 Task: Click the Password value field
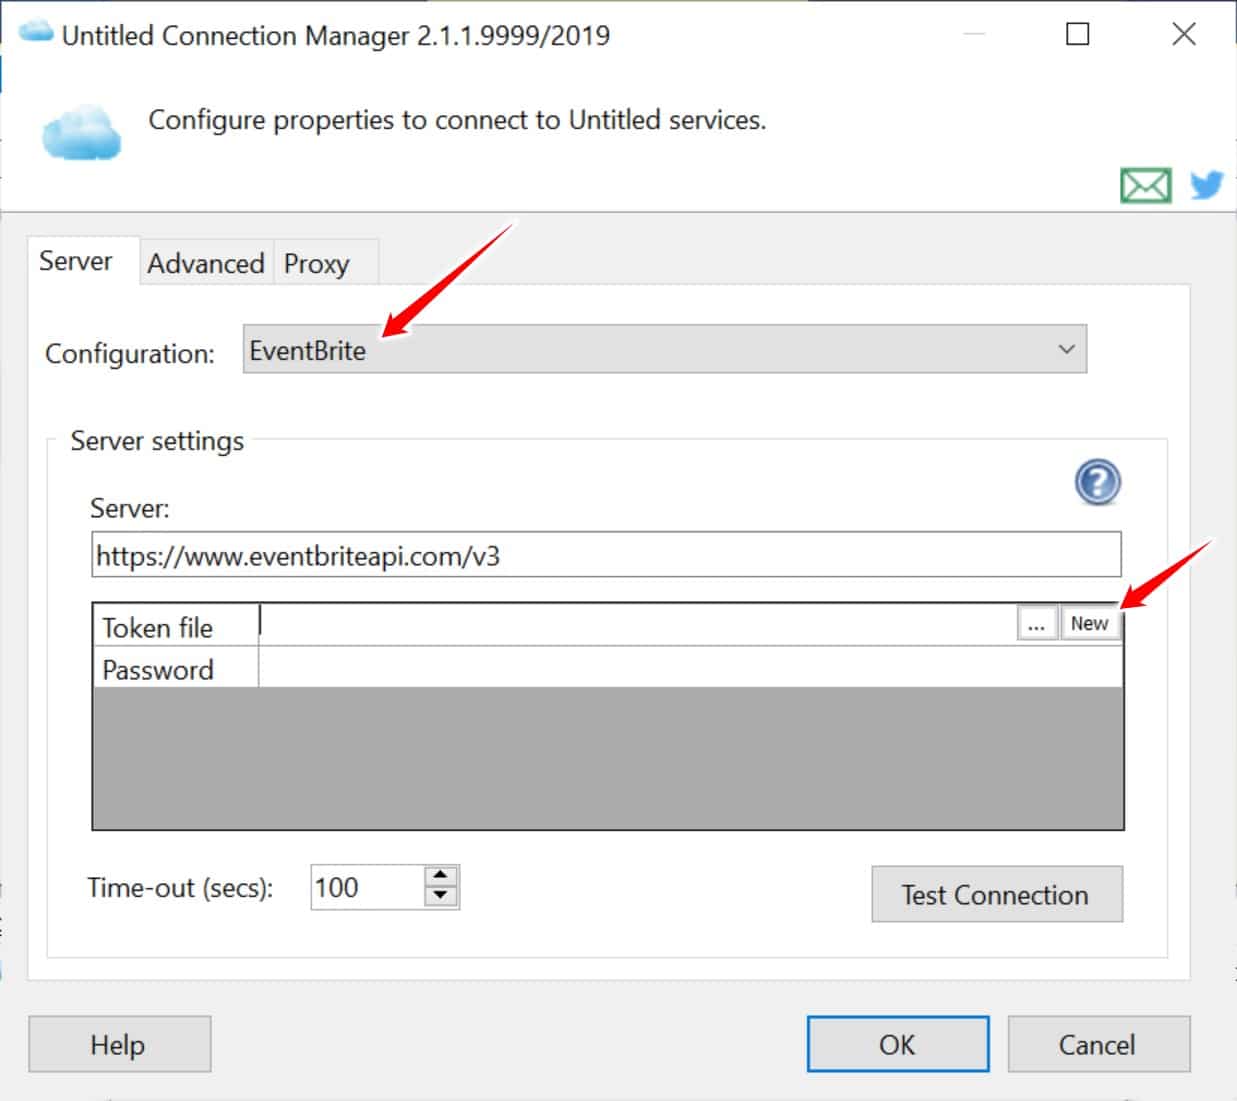tap(690, 668)
